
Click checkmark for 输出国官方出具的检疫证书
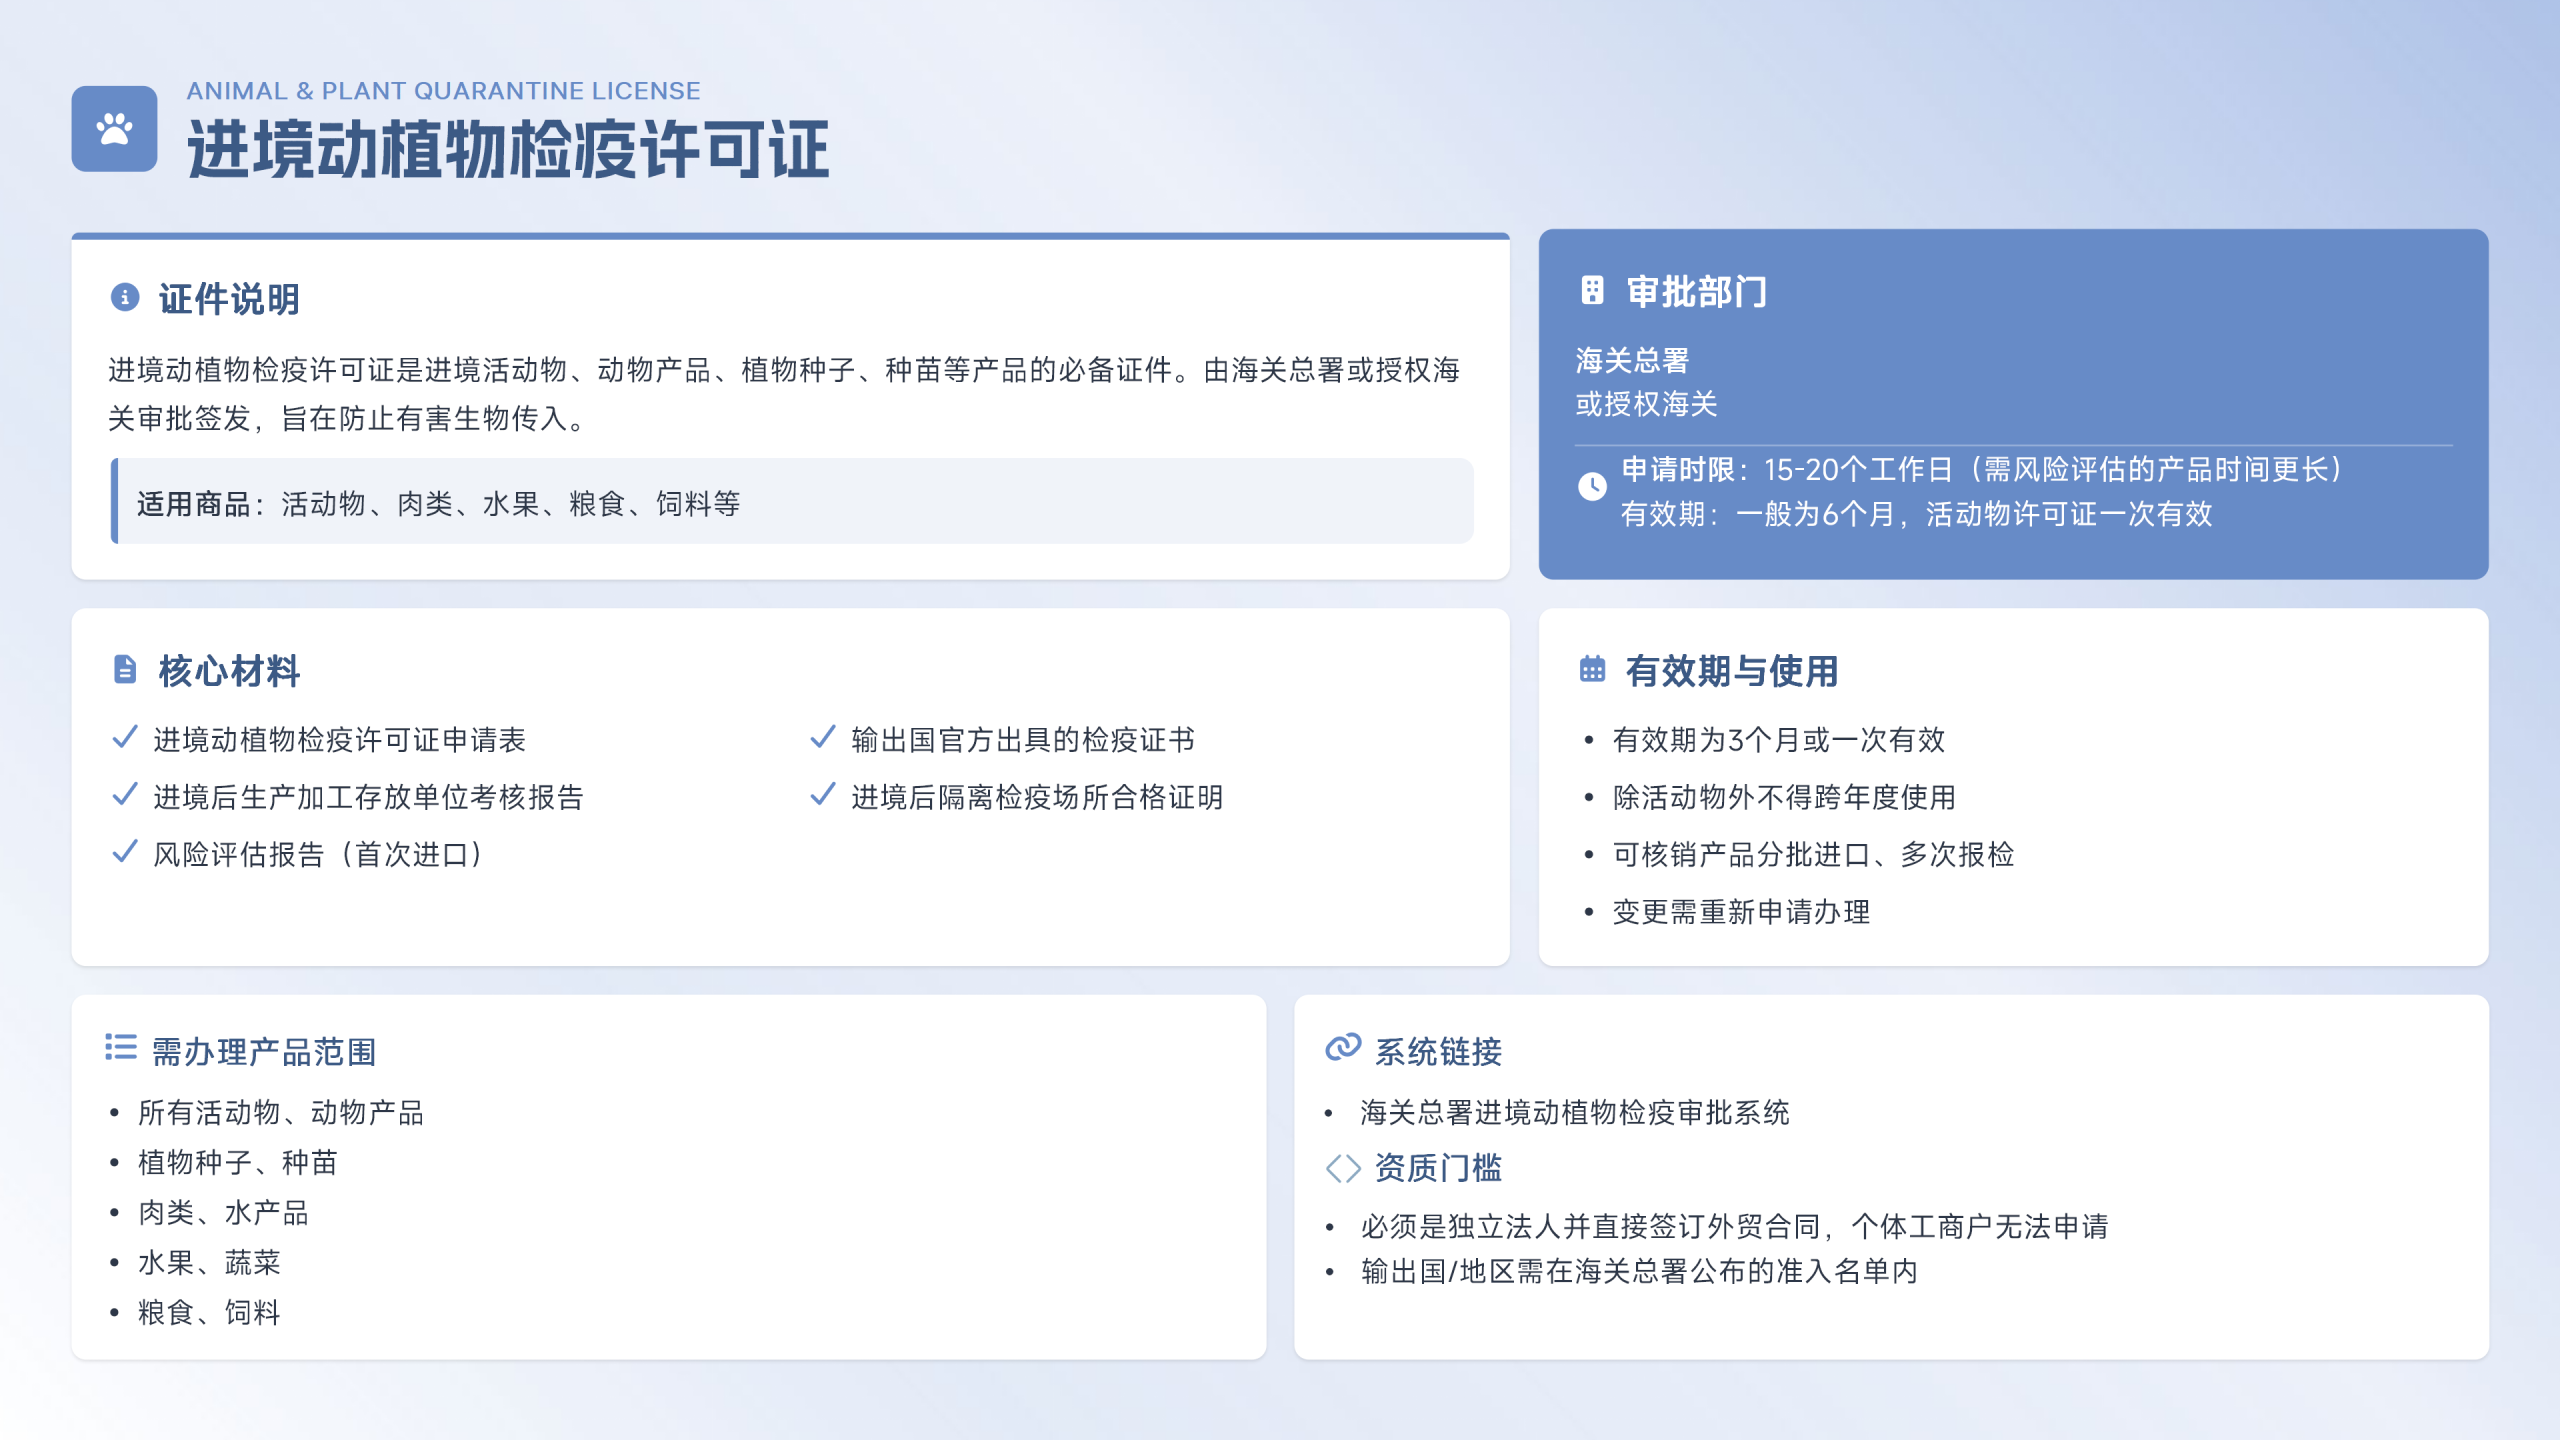tap(822, 738)
